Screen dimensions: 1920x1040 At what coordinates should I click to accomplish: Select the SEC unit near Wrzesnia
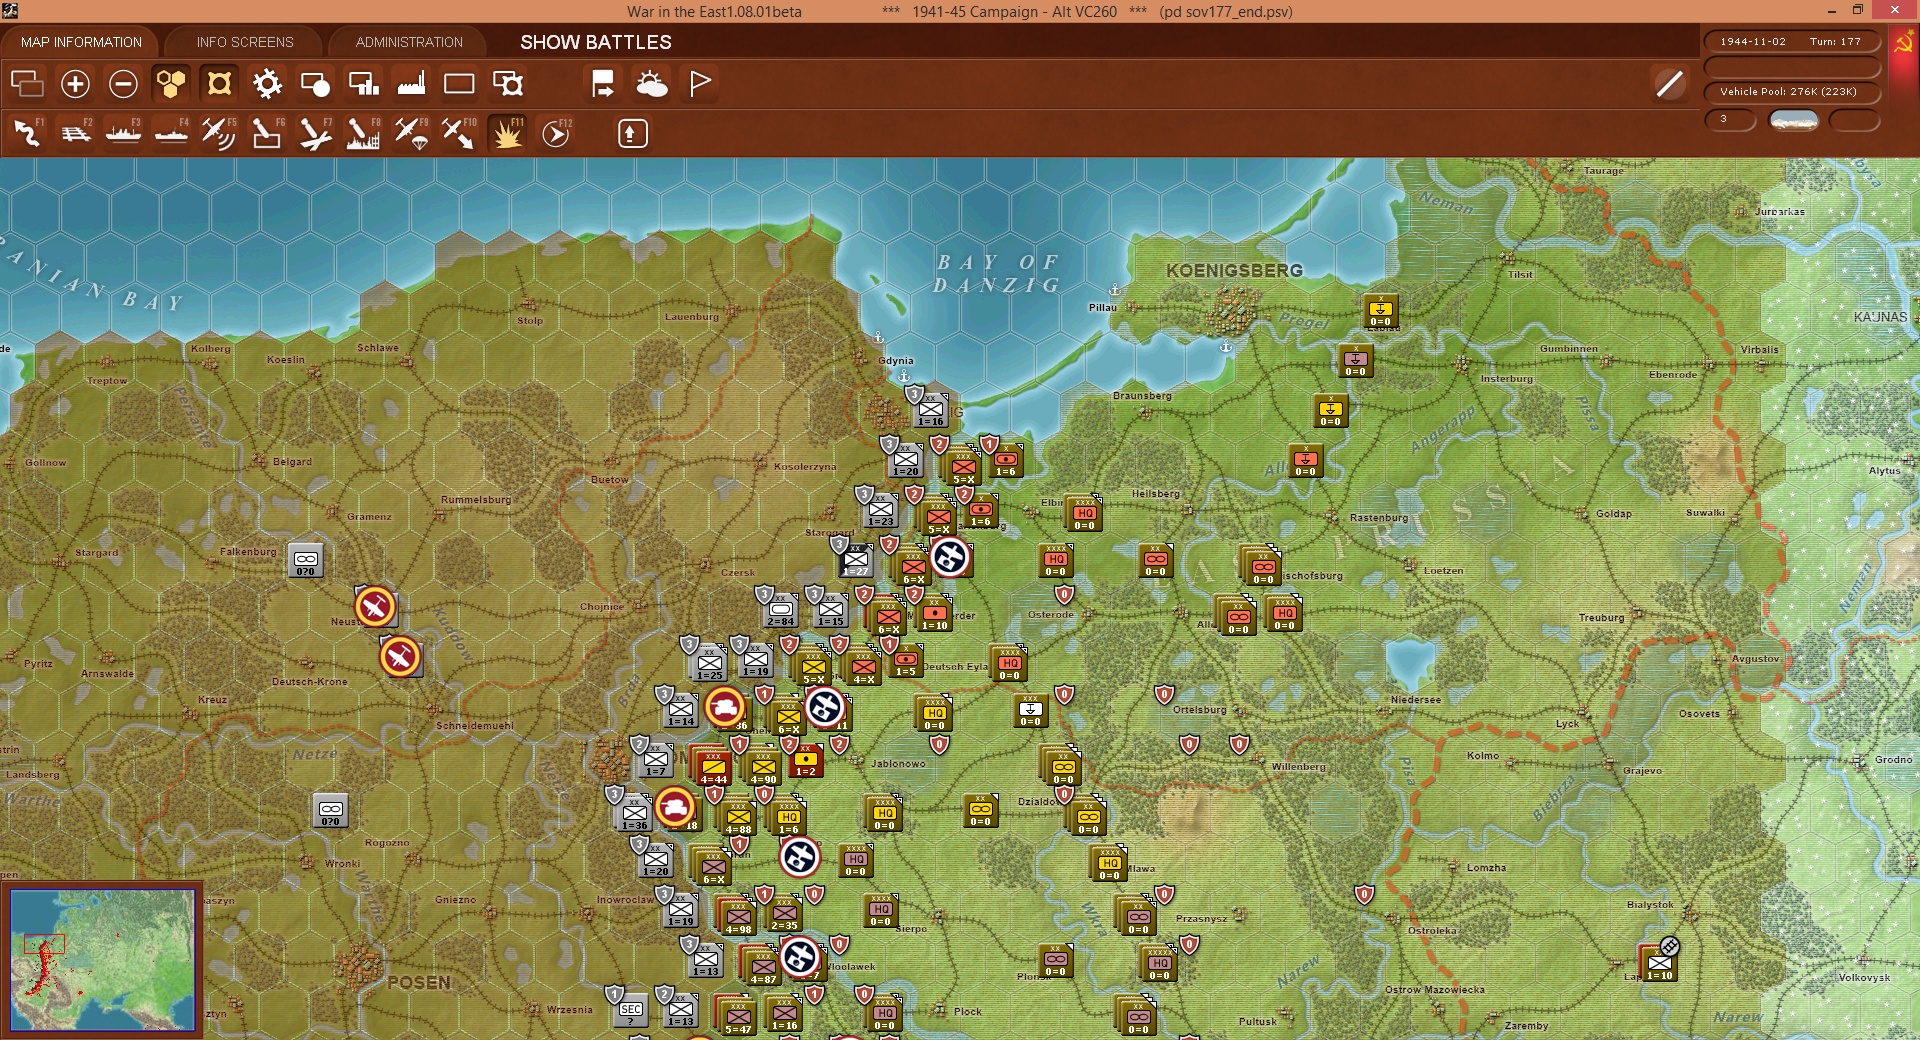pos(631,1011)
